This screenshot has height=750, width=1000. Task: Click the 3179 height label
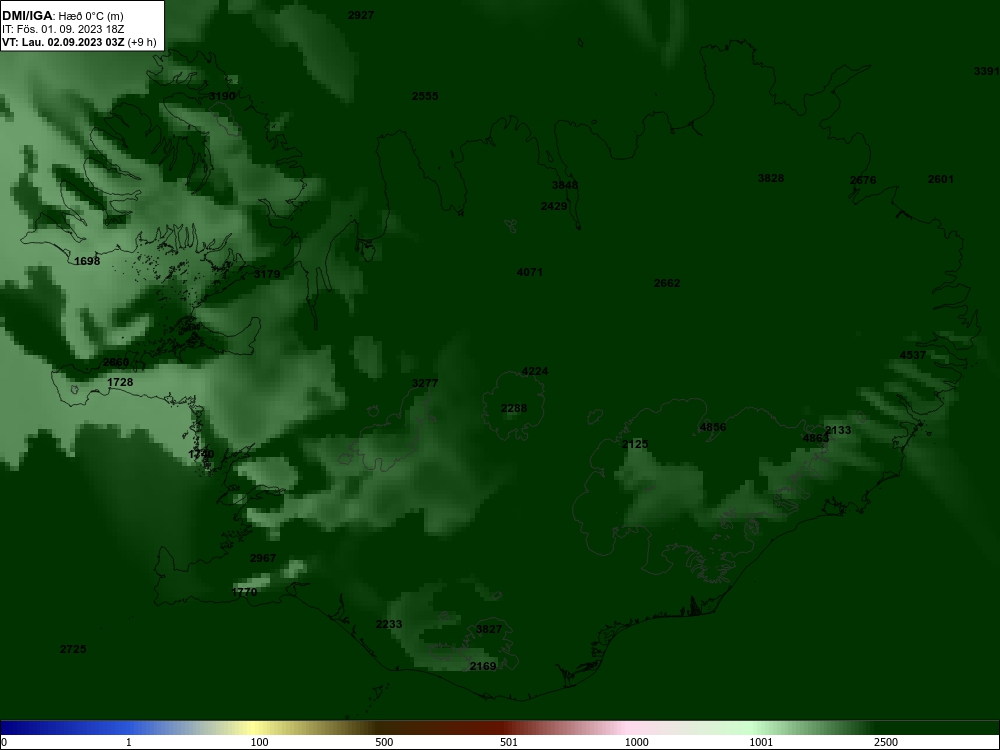tap(267, 274)
